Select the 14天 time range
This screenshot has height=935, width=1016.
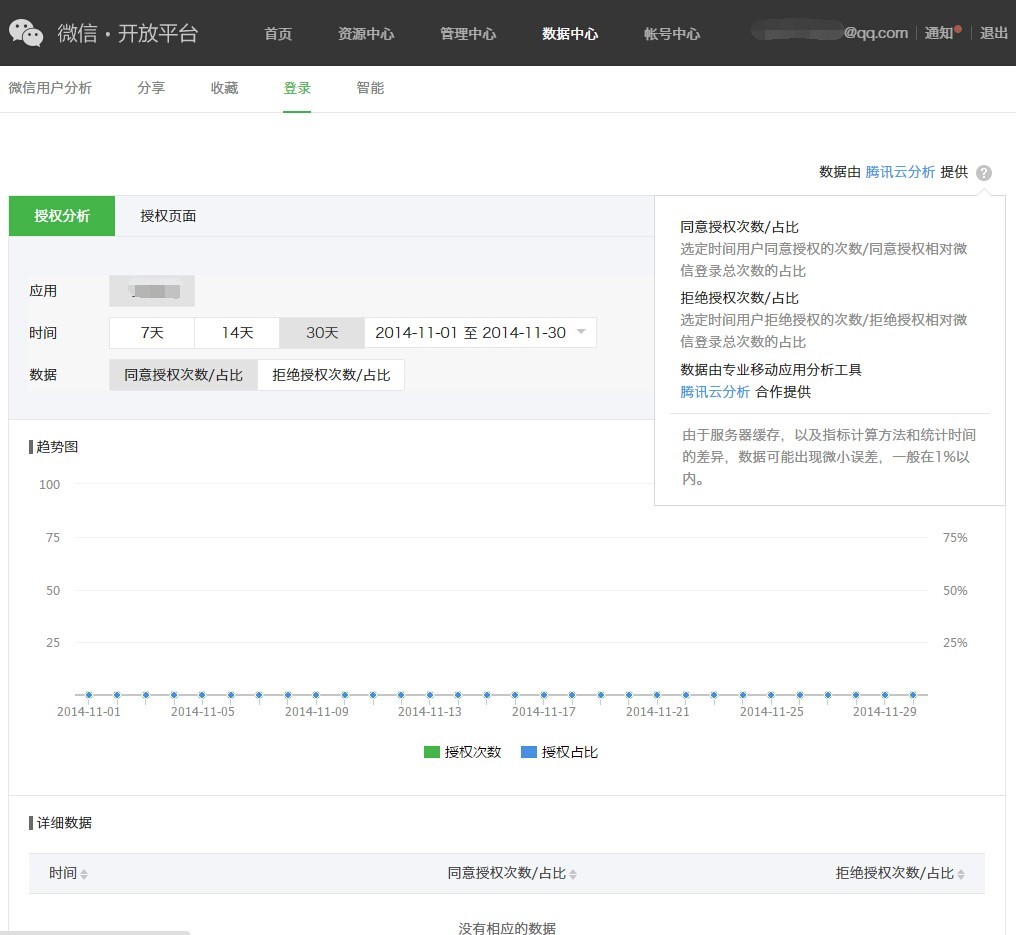coord(237,332)
